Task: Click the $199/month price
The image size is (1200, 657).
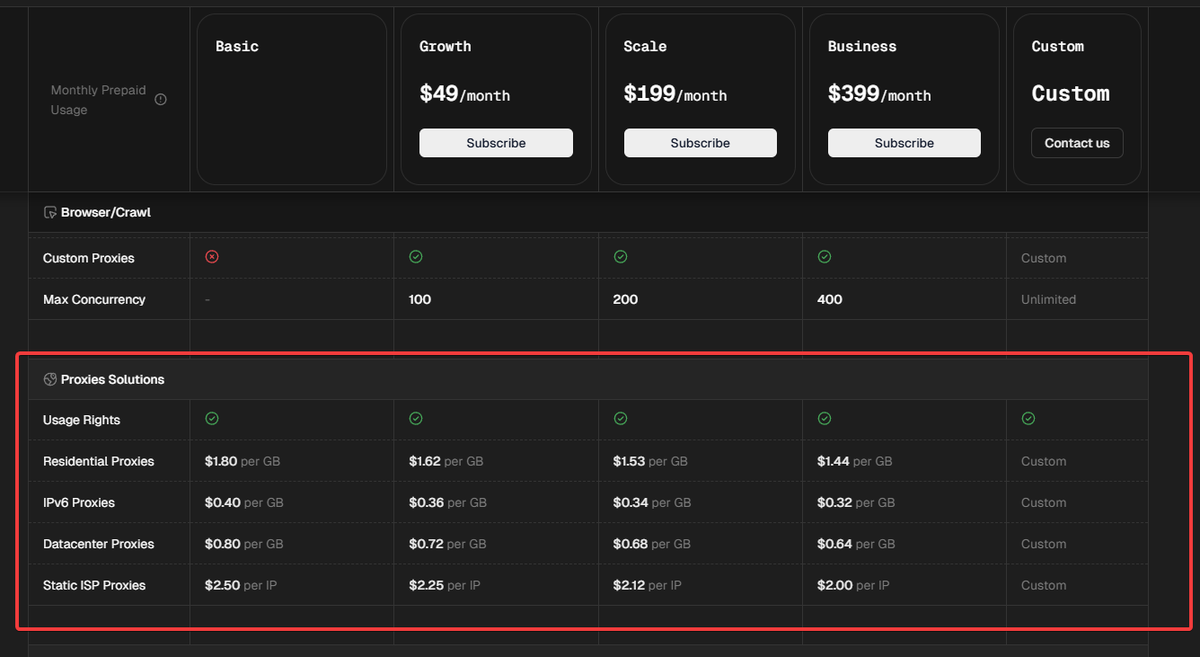Action: (675, 94)
